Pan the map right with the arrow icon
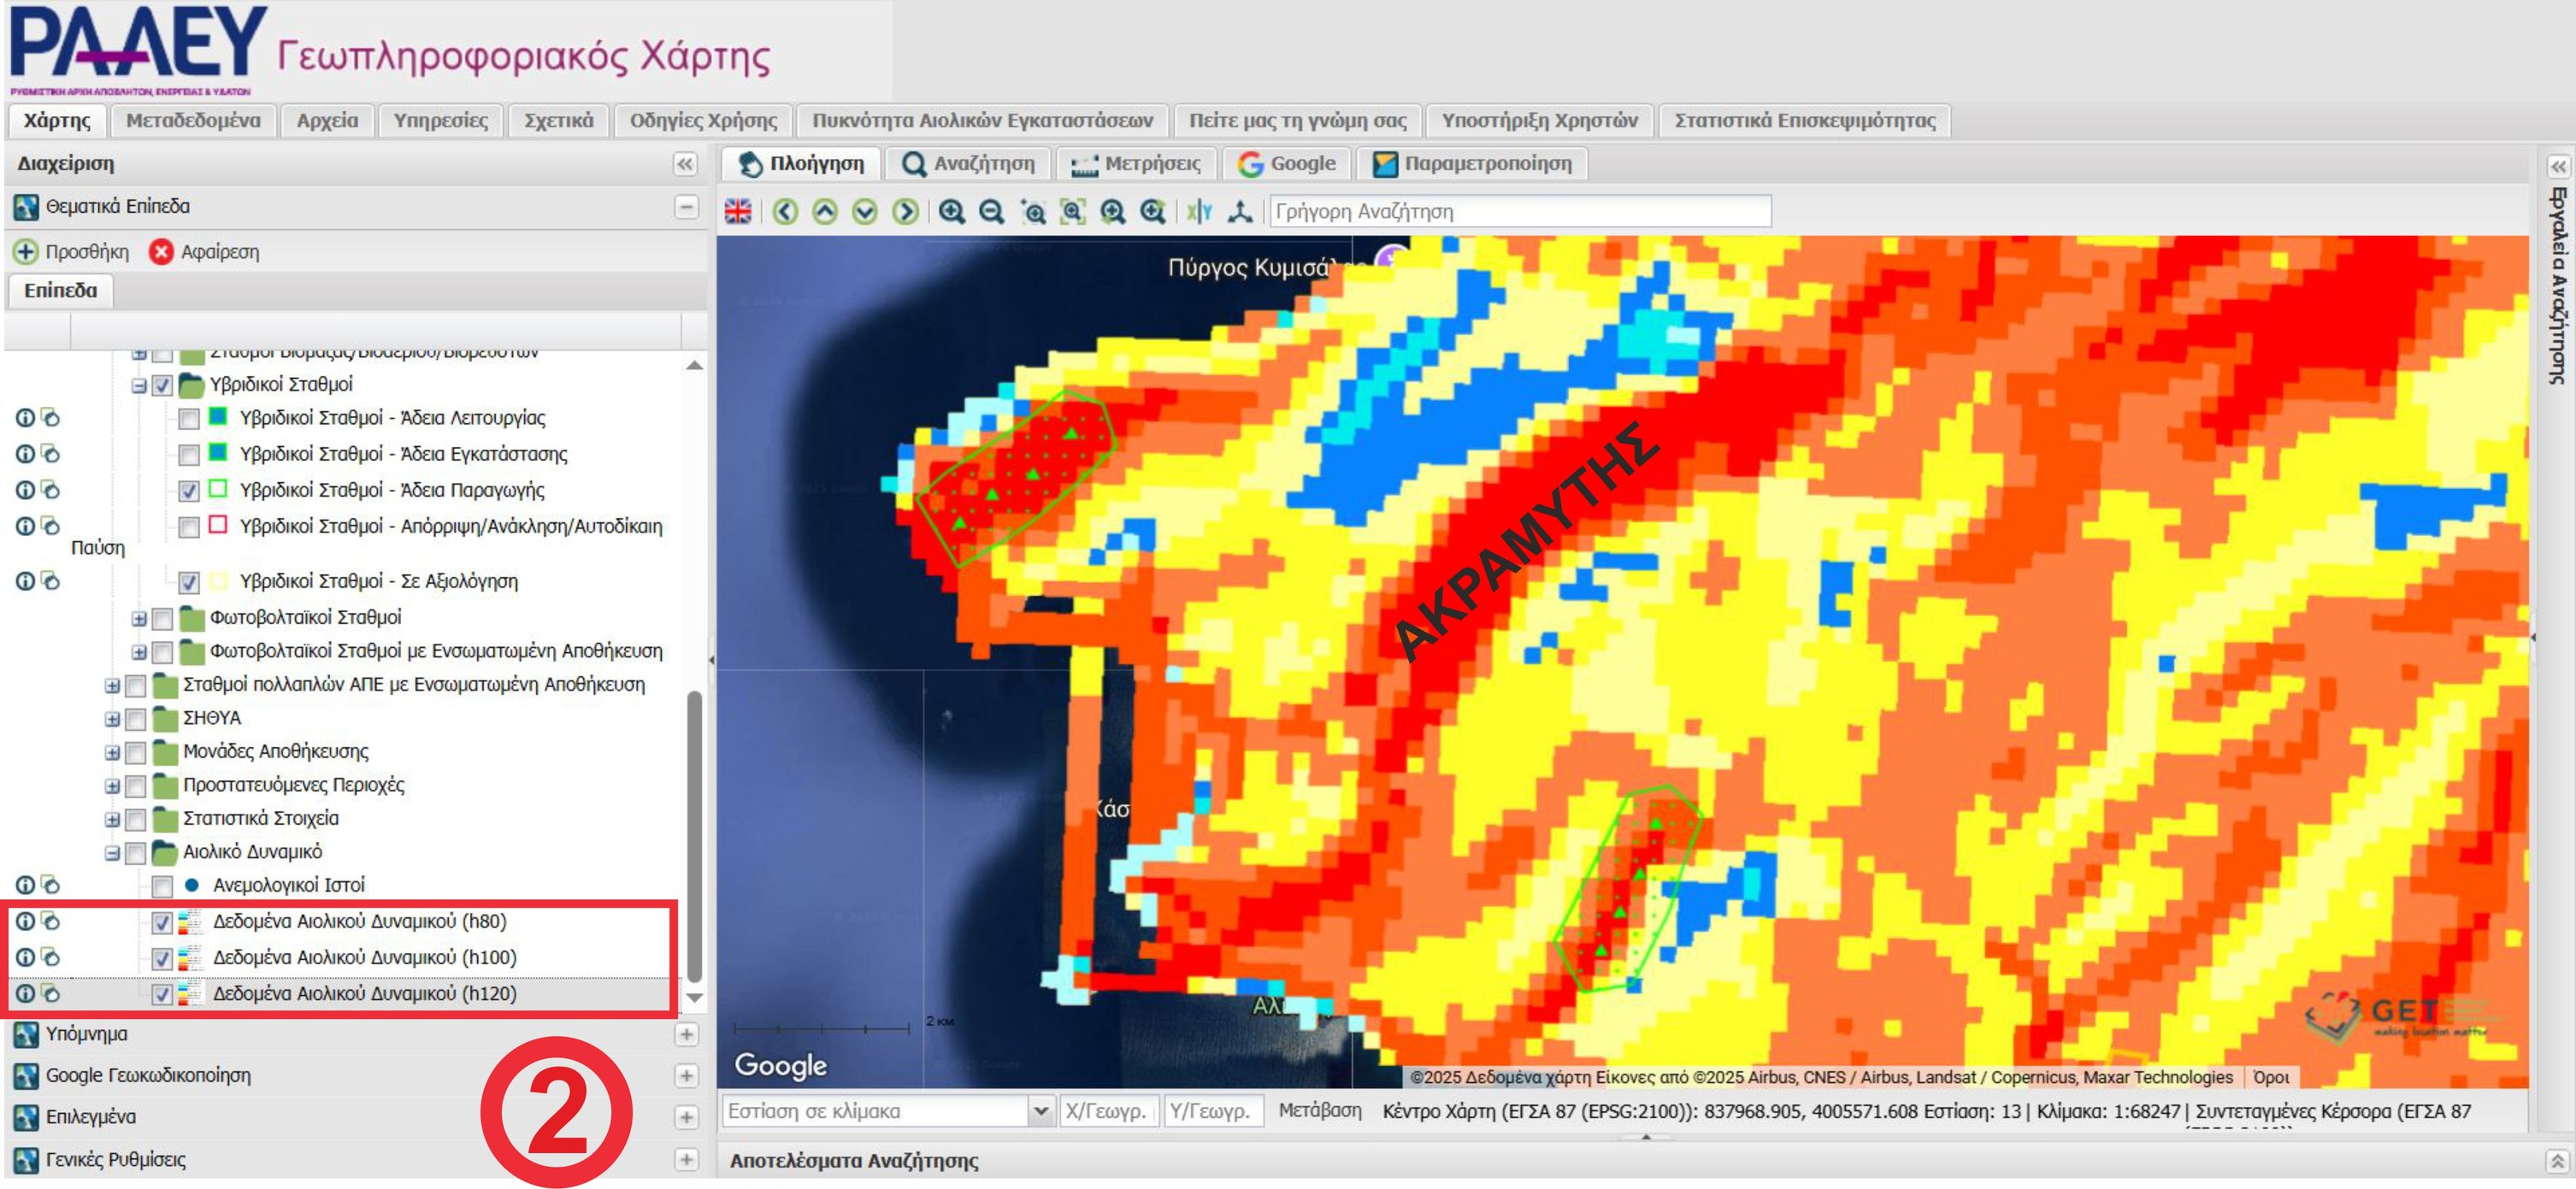The image size is (2576, 1189). [x=905, y=211]
